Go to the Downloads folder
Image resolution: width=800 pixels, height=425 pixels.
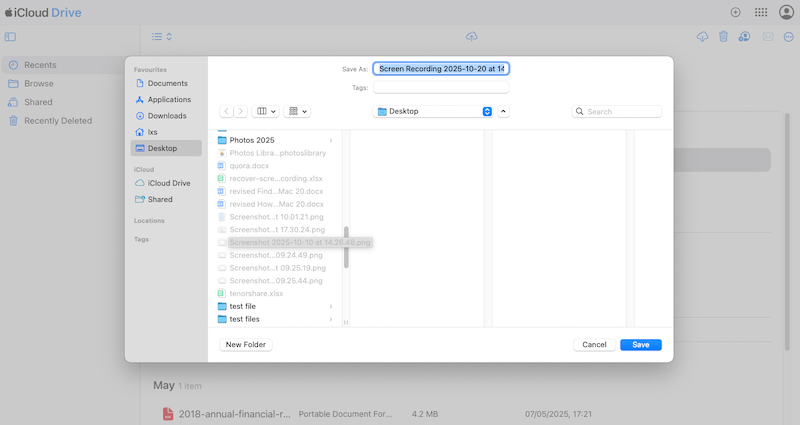(166, 116)
